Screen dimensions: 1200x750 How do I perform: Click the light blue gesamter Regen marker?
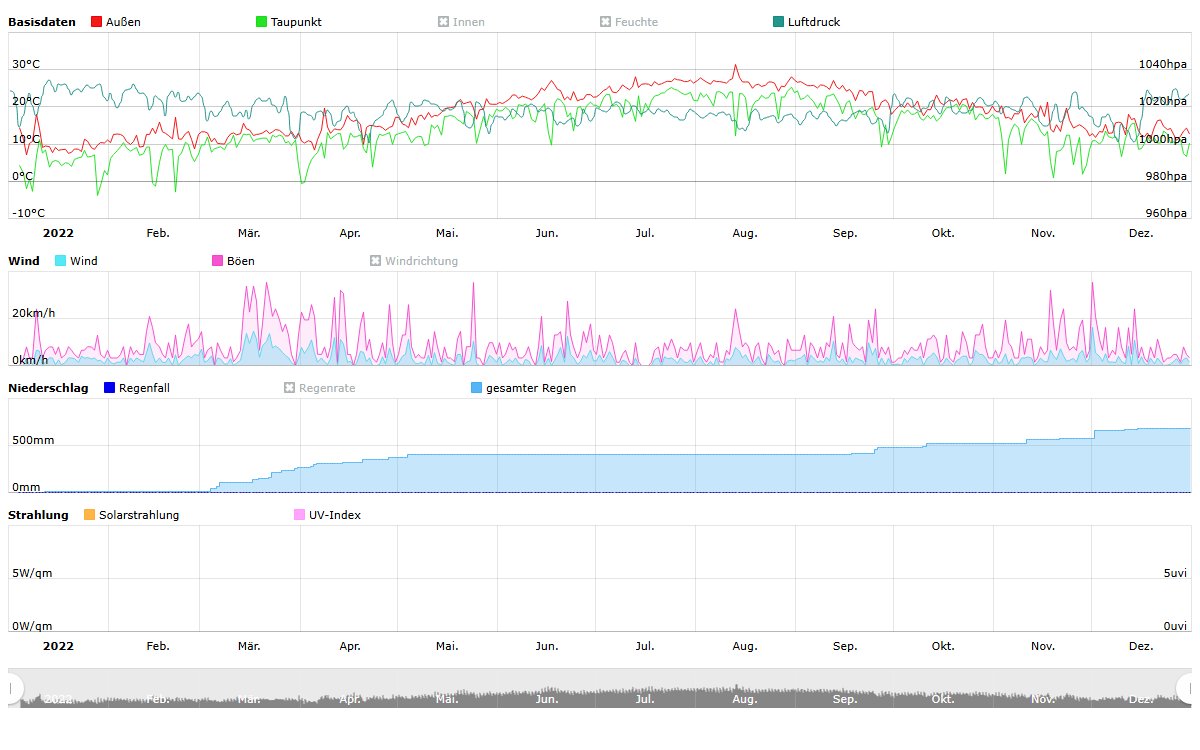pos(477,388)
